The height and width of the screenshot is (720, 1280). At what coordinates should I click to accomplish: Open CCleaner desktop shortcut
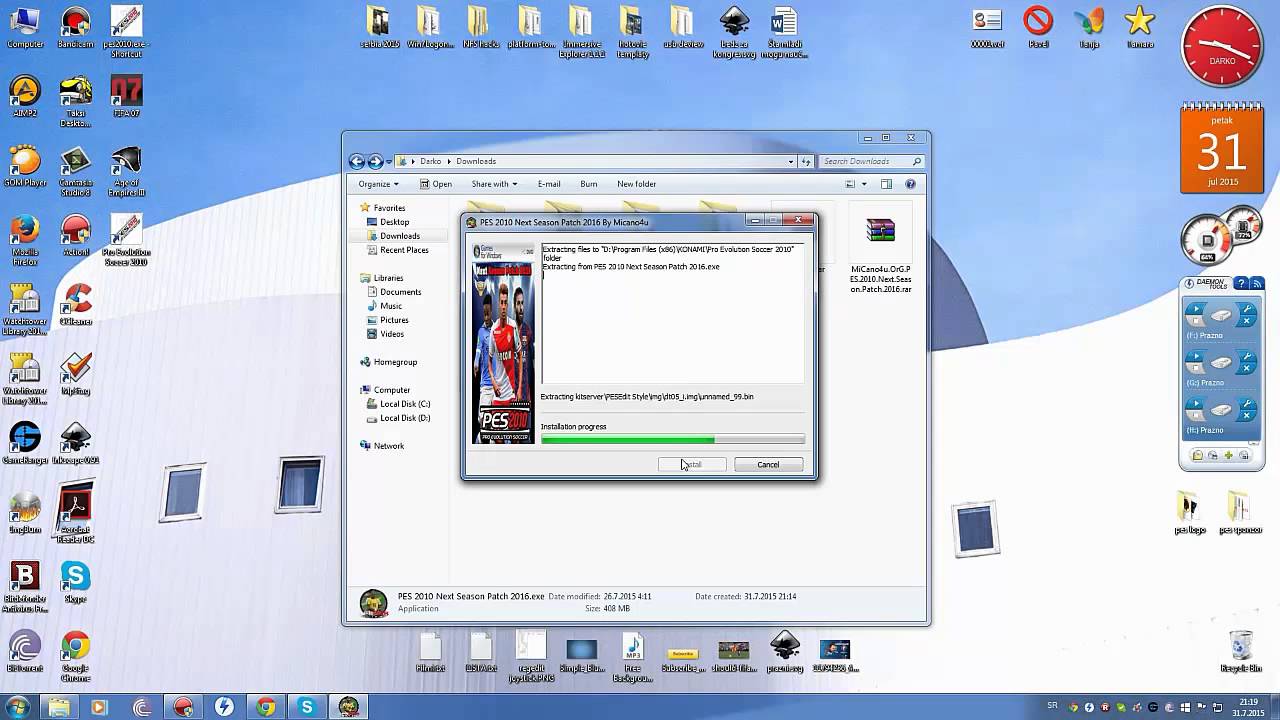click(75, 305)
